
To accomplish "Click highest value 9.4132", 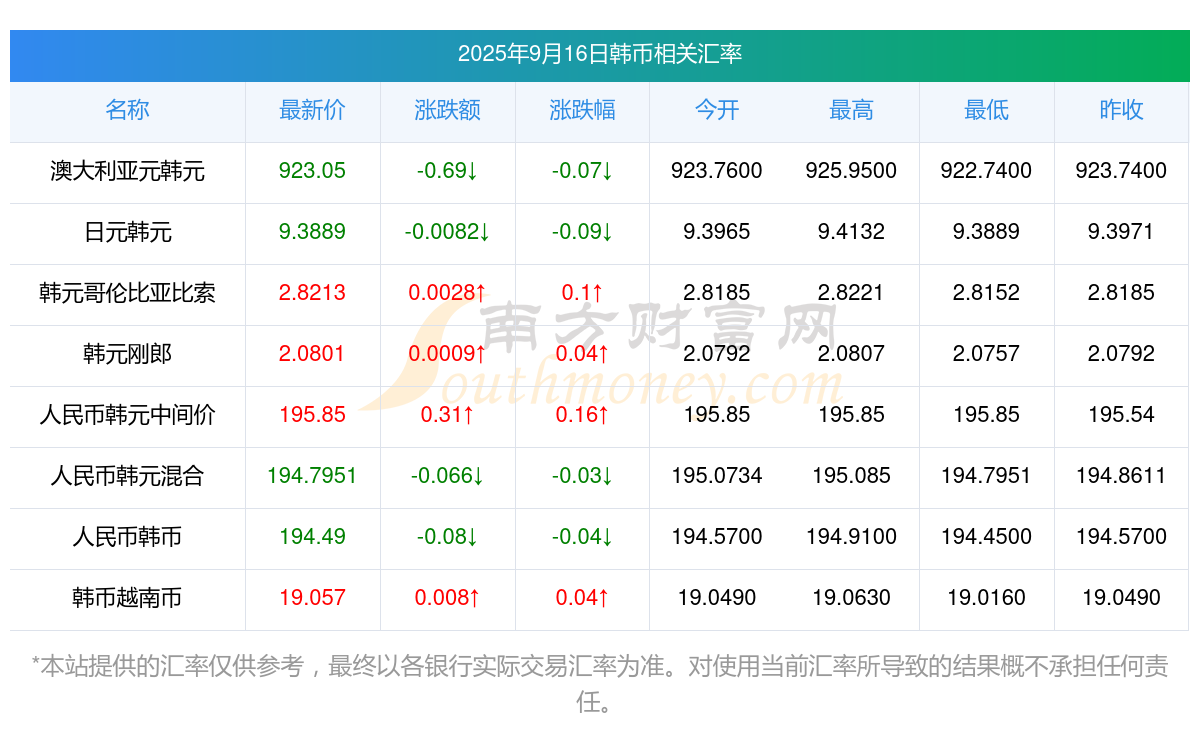I will pos(851,232).
